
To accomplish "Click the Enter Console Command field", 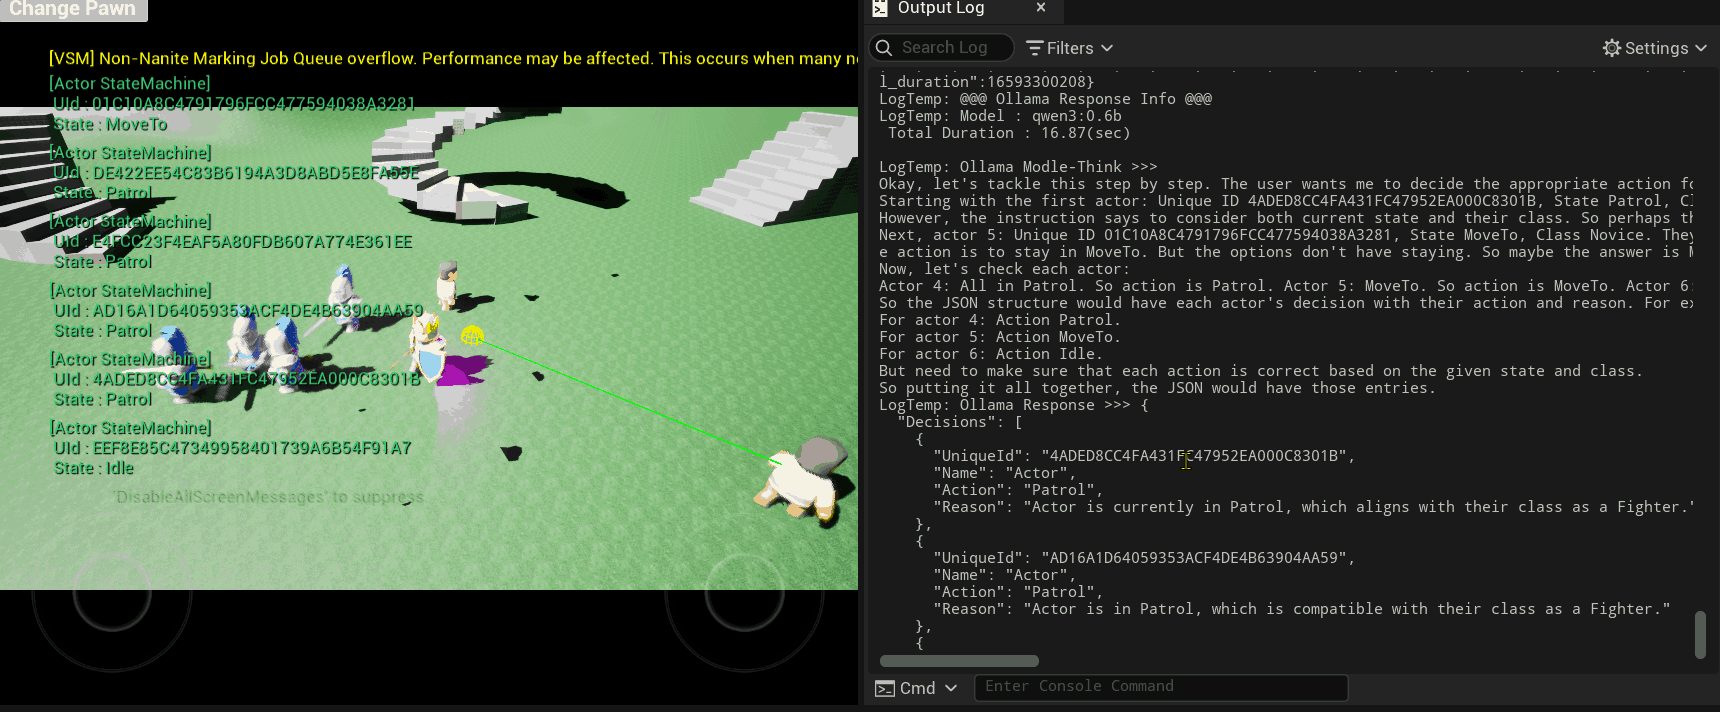I will pyautogui.click(x=1160, y=687).
